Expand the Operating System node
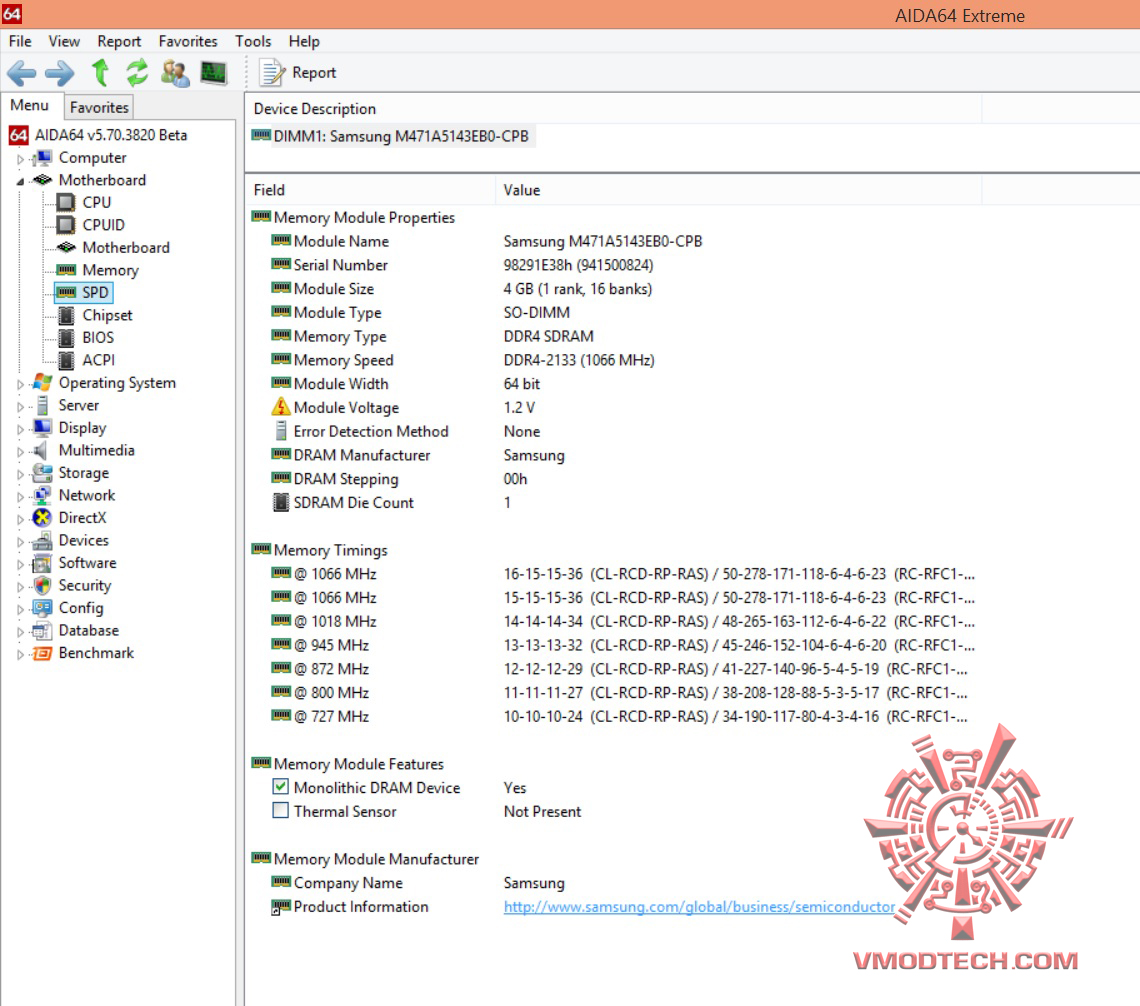The image size is (1140, 1006). [x=20, y=384]
